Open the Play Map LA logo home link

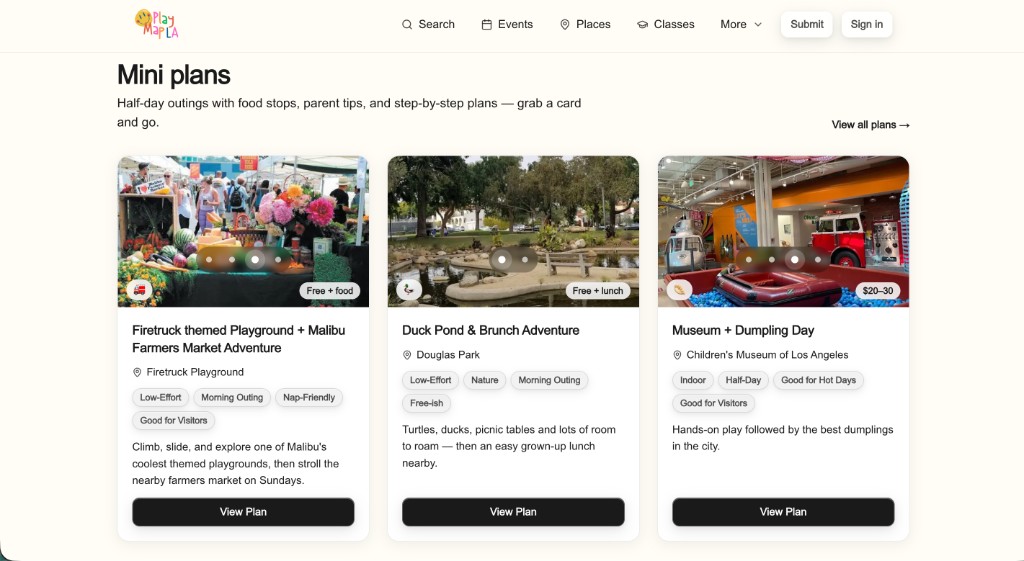point(157,24)
